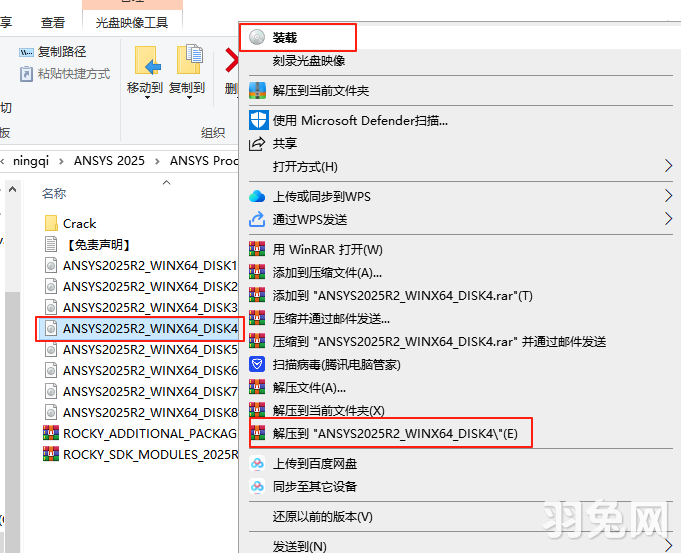This screenshot has width=681, height=553.
Task: Click the Baidu Netdisk upload icon
Action: [x=257, y=464]
